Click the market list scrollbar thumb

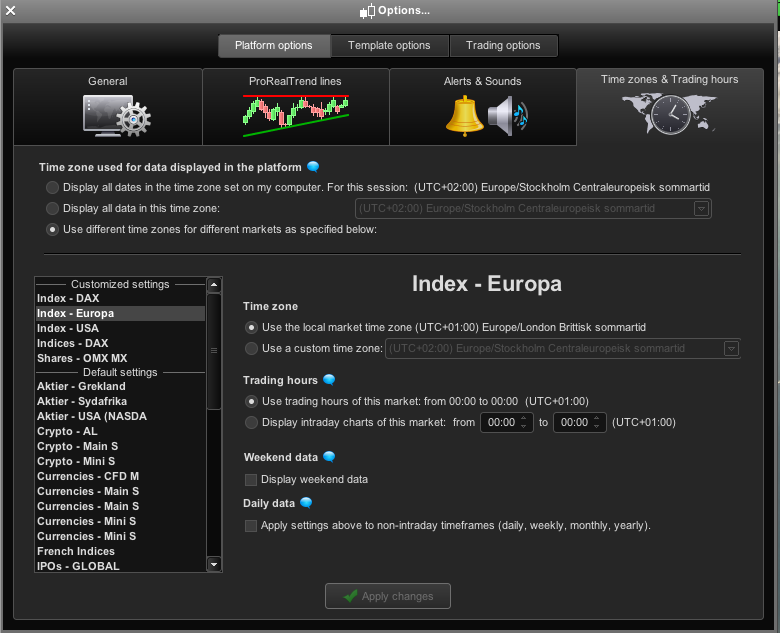[214, 351]
